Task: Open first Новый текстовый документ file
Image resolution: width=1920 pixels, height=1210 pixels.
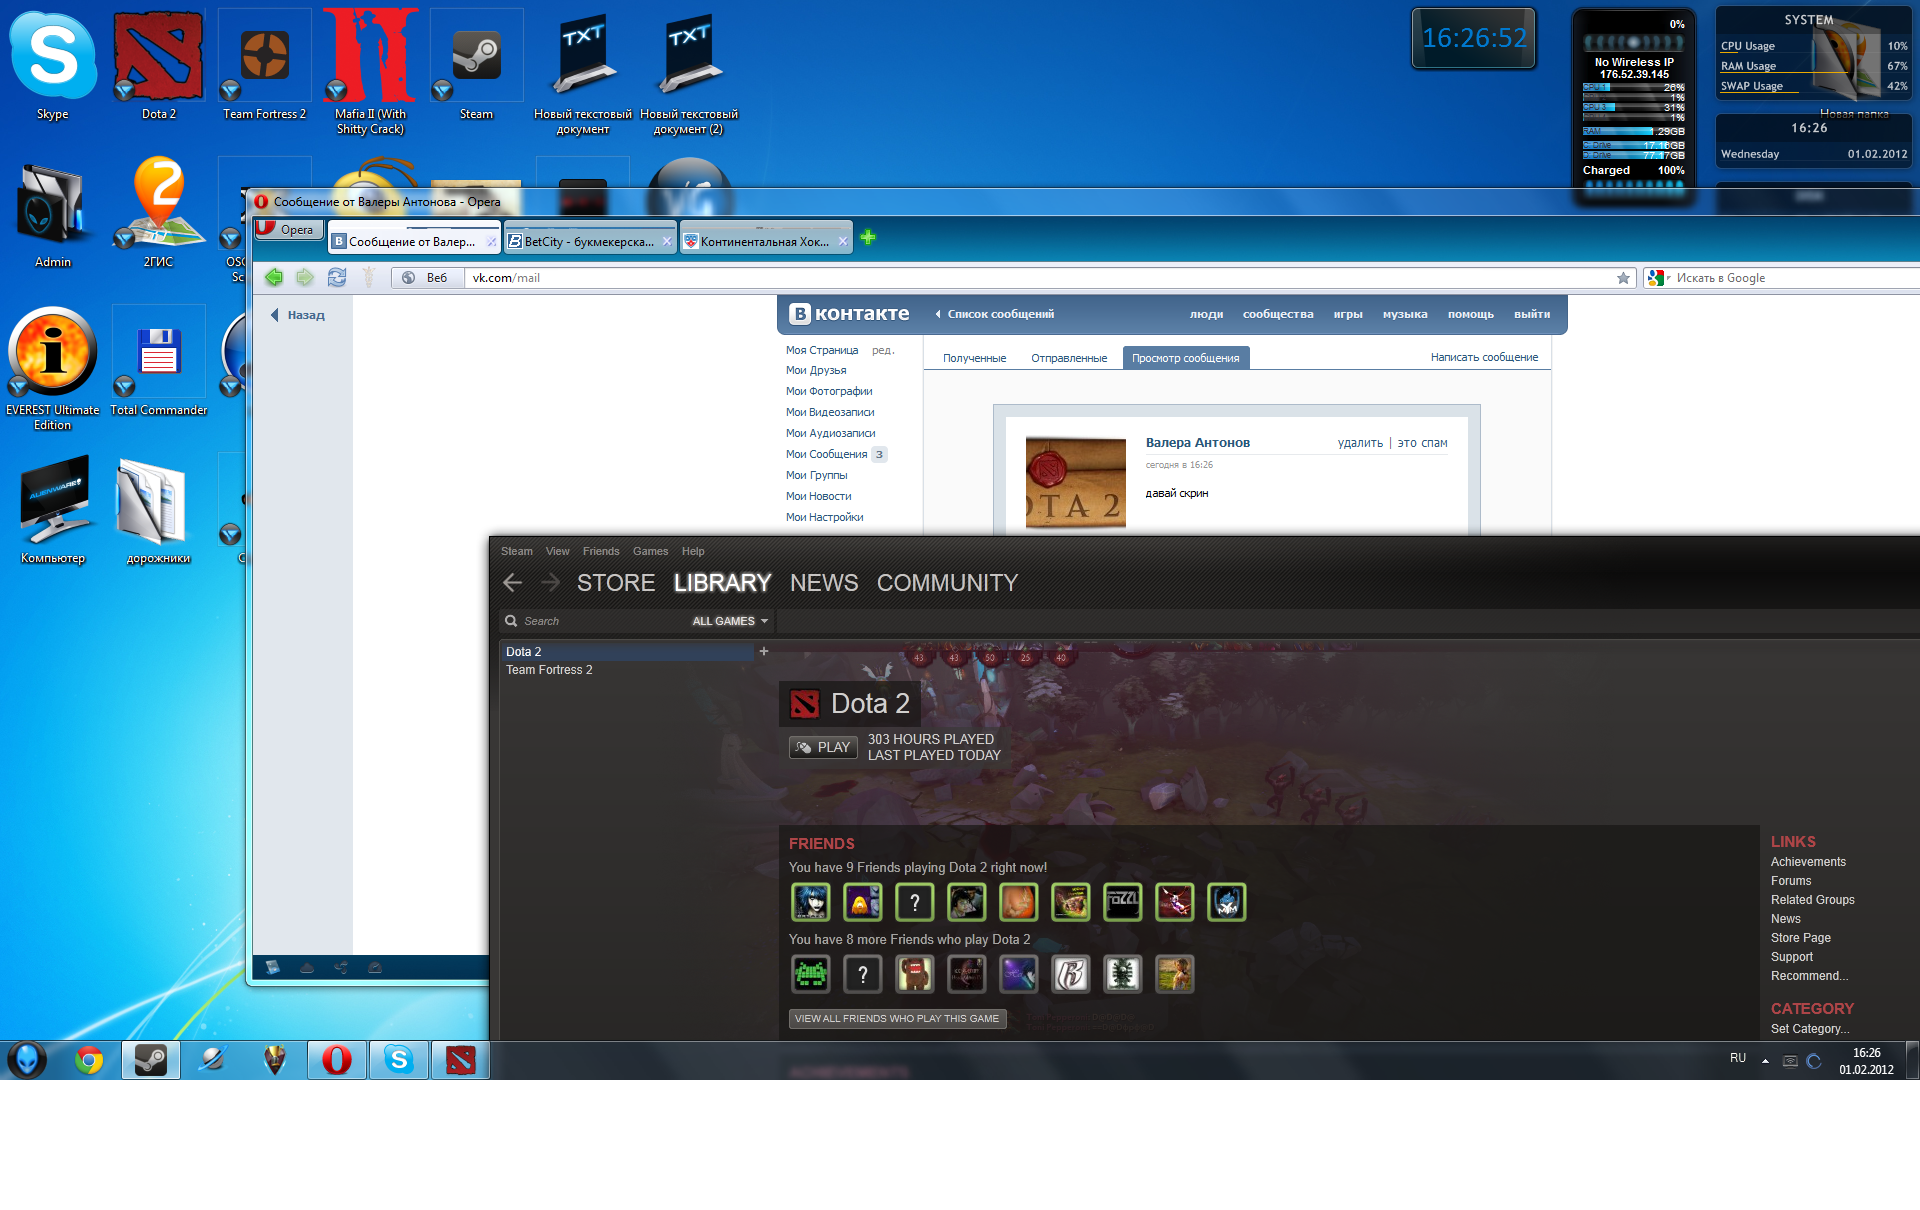Action: [x=583, y=73]
